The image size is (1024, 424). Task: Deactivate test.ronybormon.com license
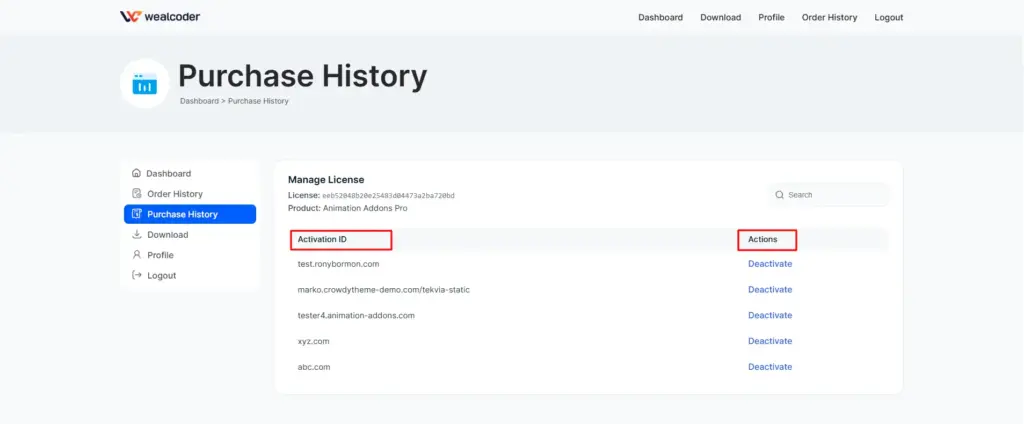(x=769, y=264)
